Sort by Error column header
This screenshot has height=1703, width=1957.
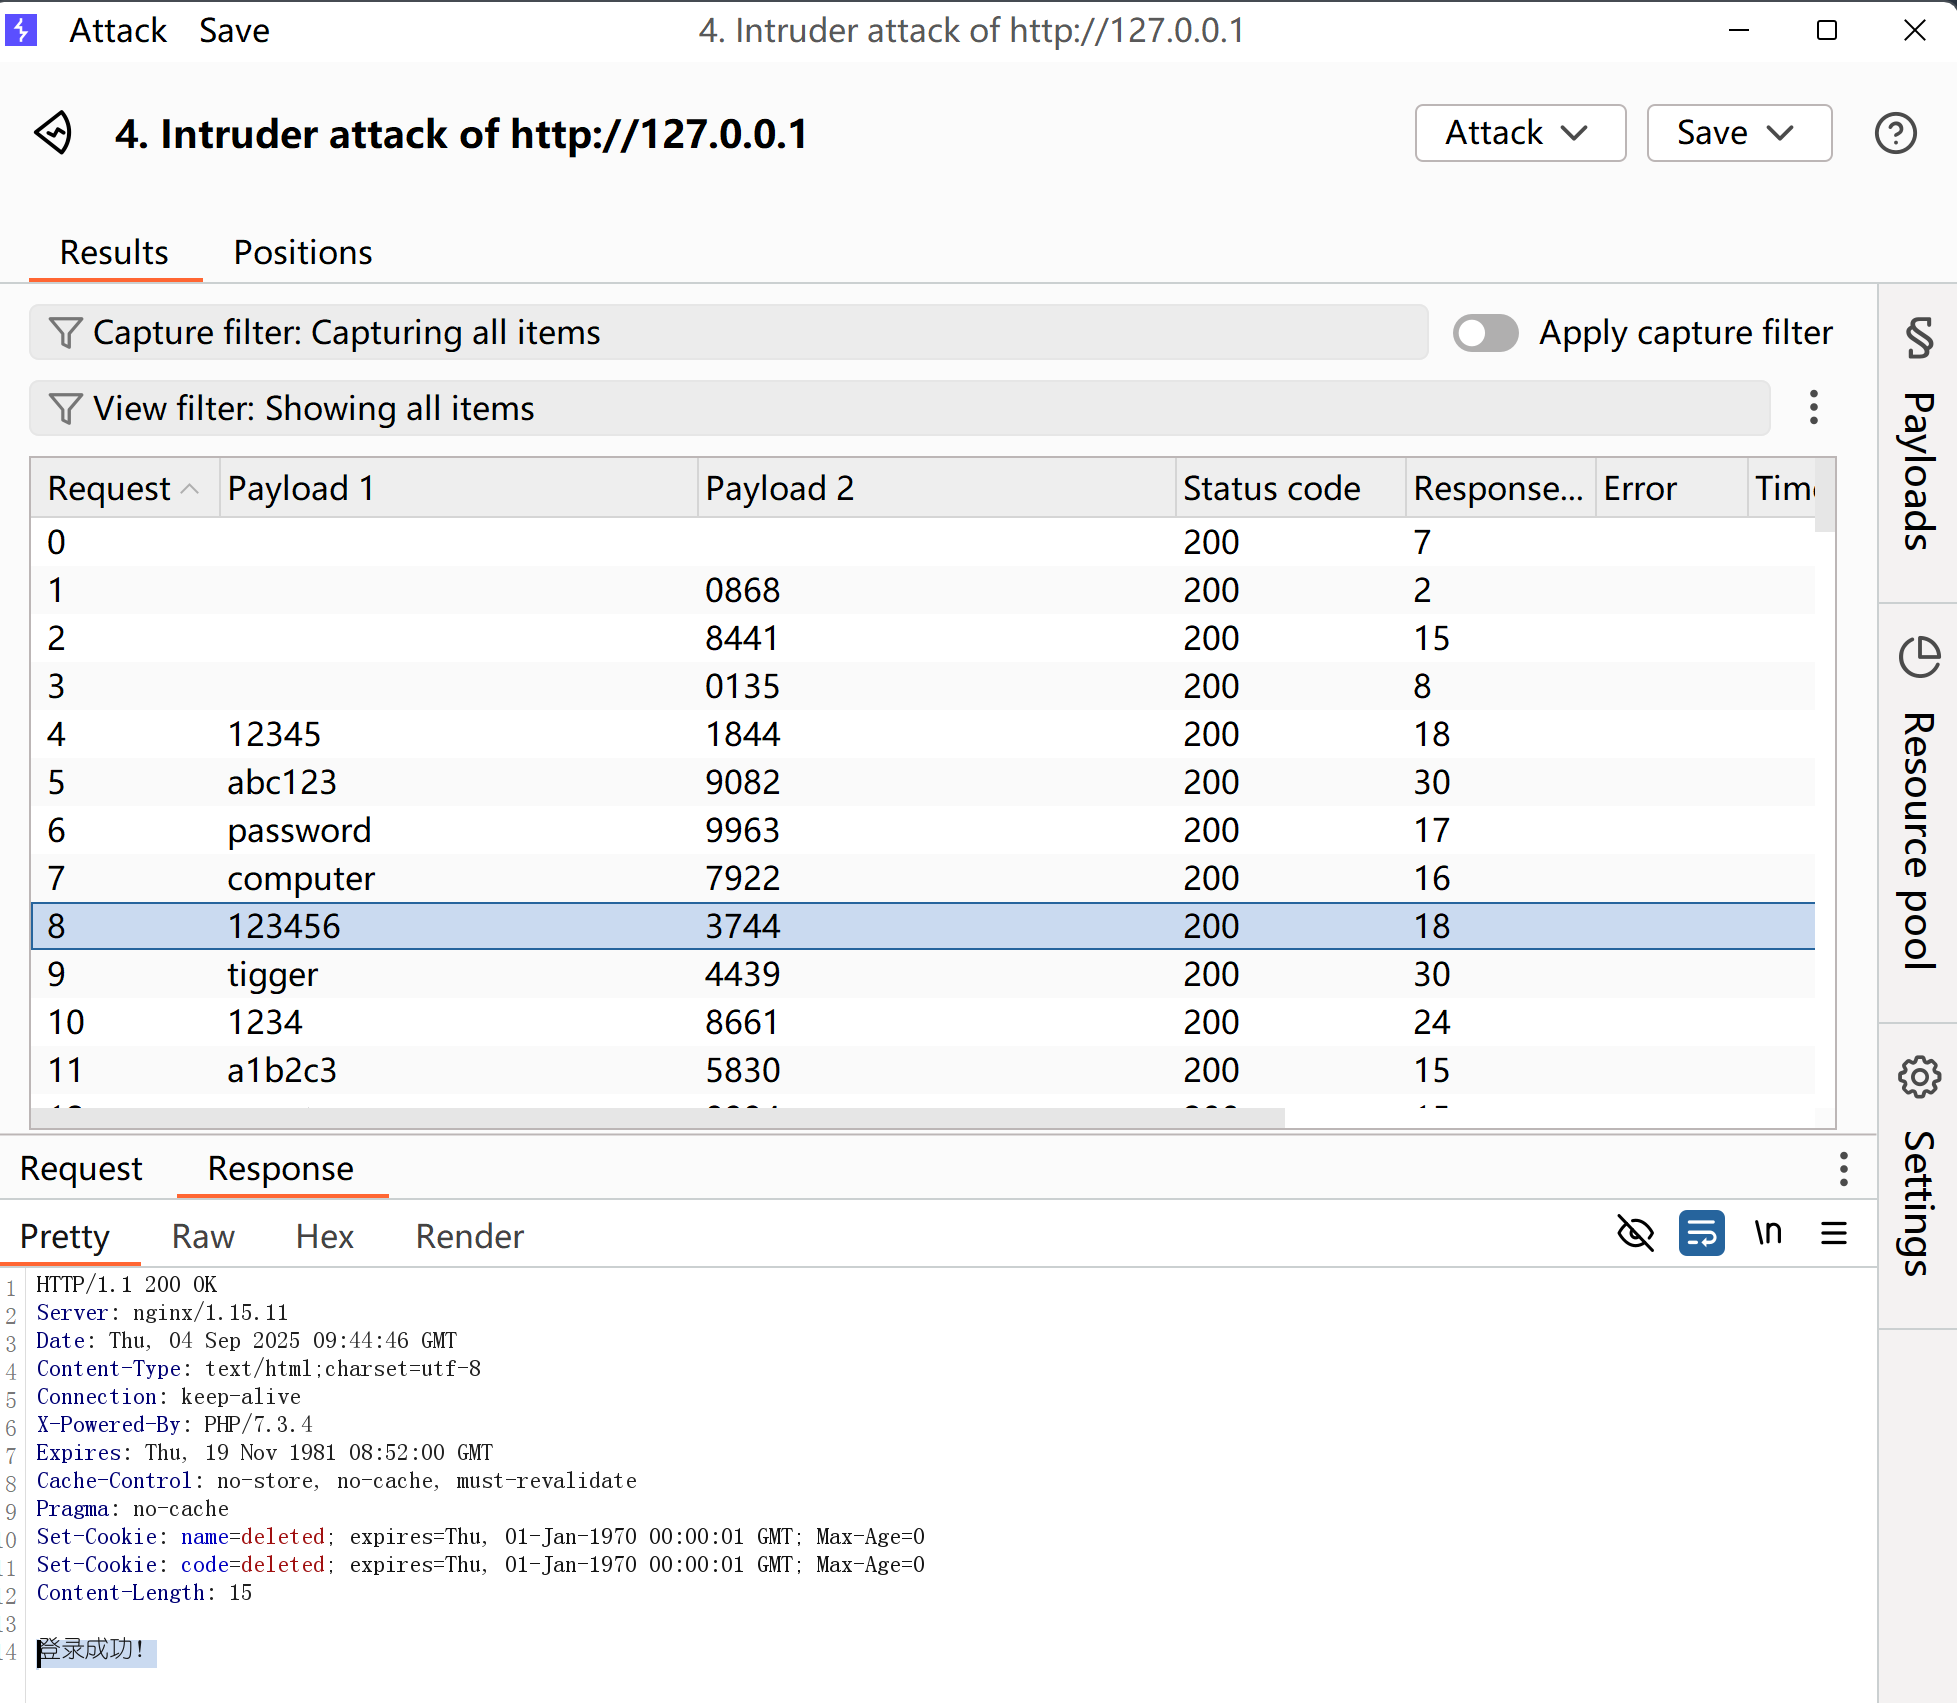pyautogui.click(x=1672, y=488)
